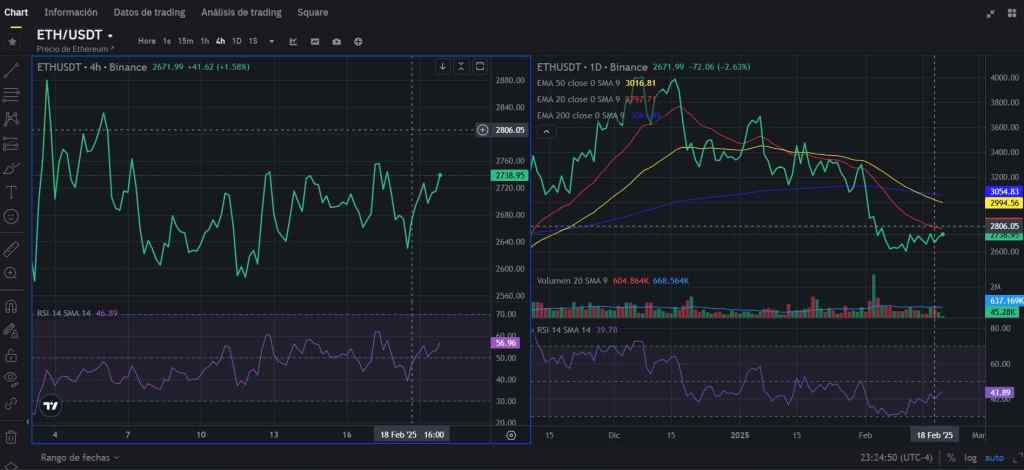Screen dimensions: 1024x470
Task: Click the fullscreen expand icon top right
Action: (x=991, y=12)
